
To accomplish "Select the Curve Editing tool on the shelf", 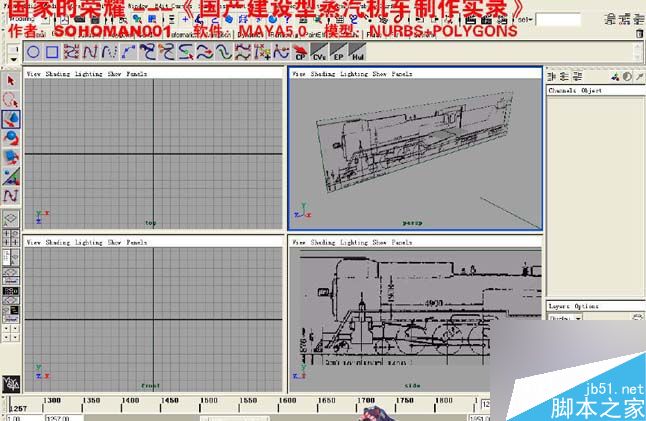I will (x=281, y=52).
